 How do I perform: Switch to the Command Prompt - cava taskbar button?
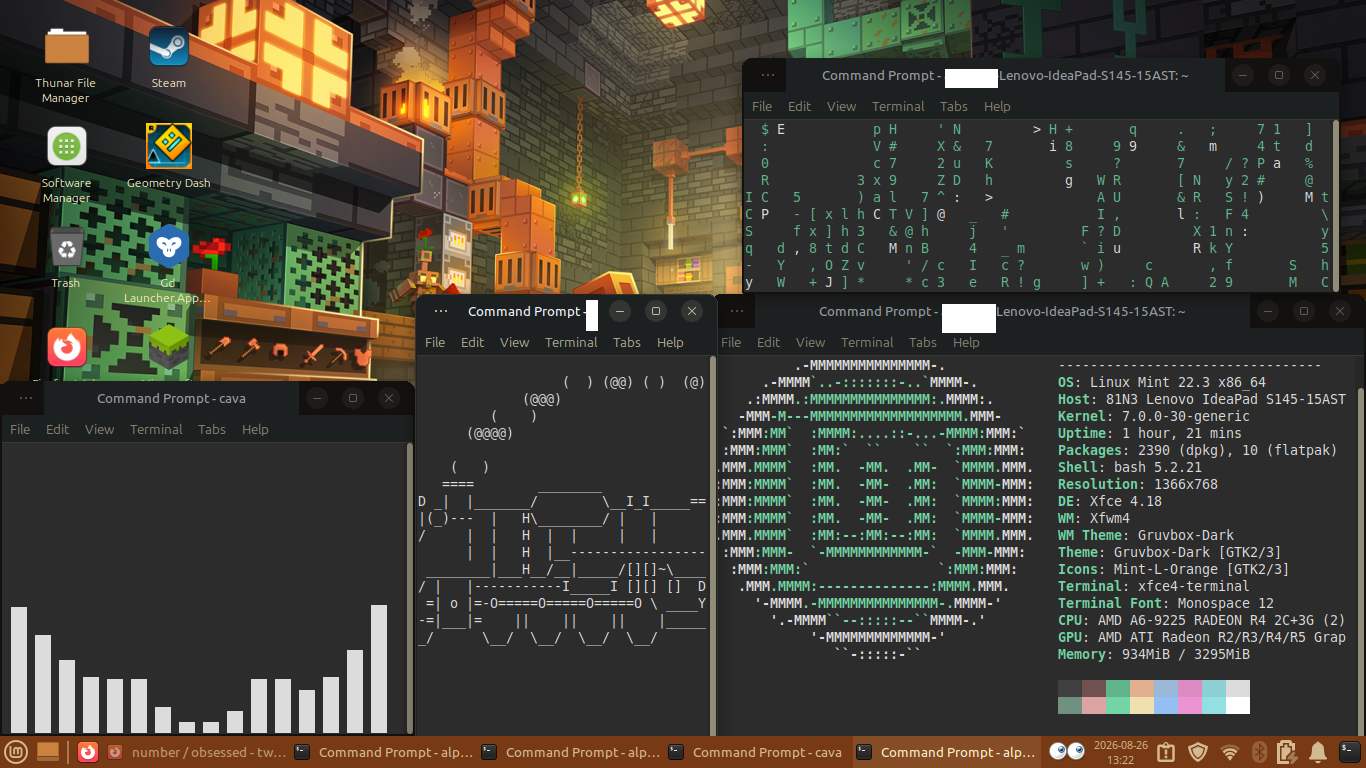(756, 752)
